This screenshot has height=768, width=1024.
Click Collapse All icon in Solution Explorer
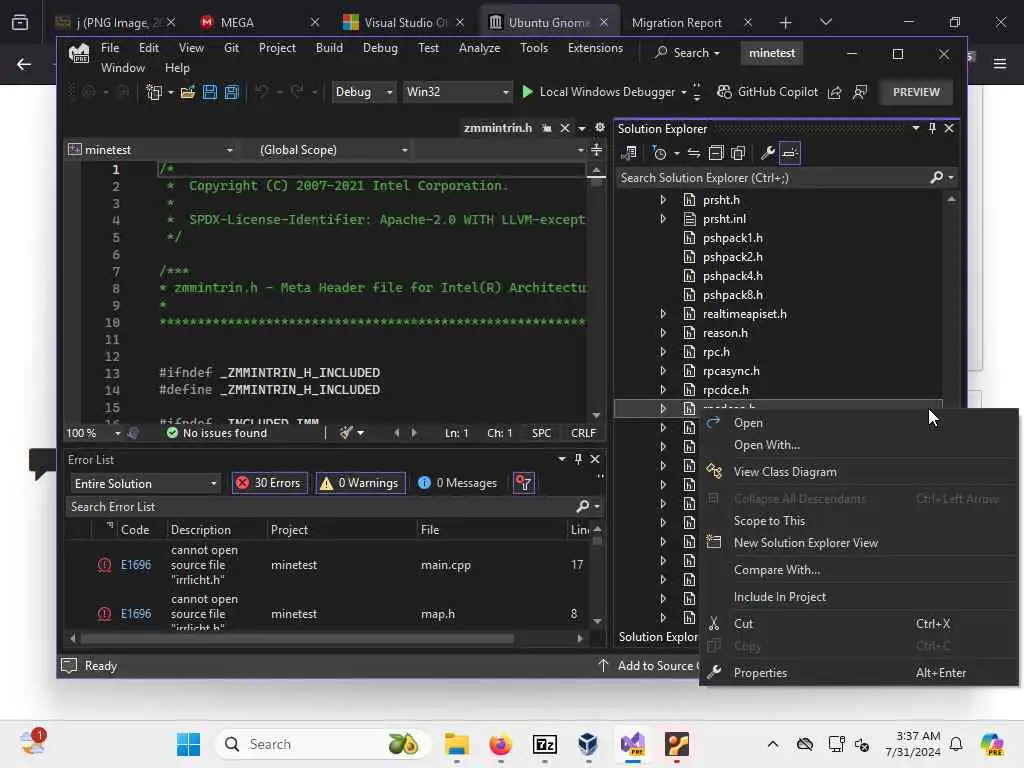(716, 153)
